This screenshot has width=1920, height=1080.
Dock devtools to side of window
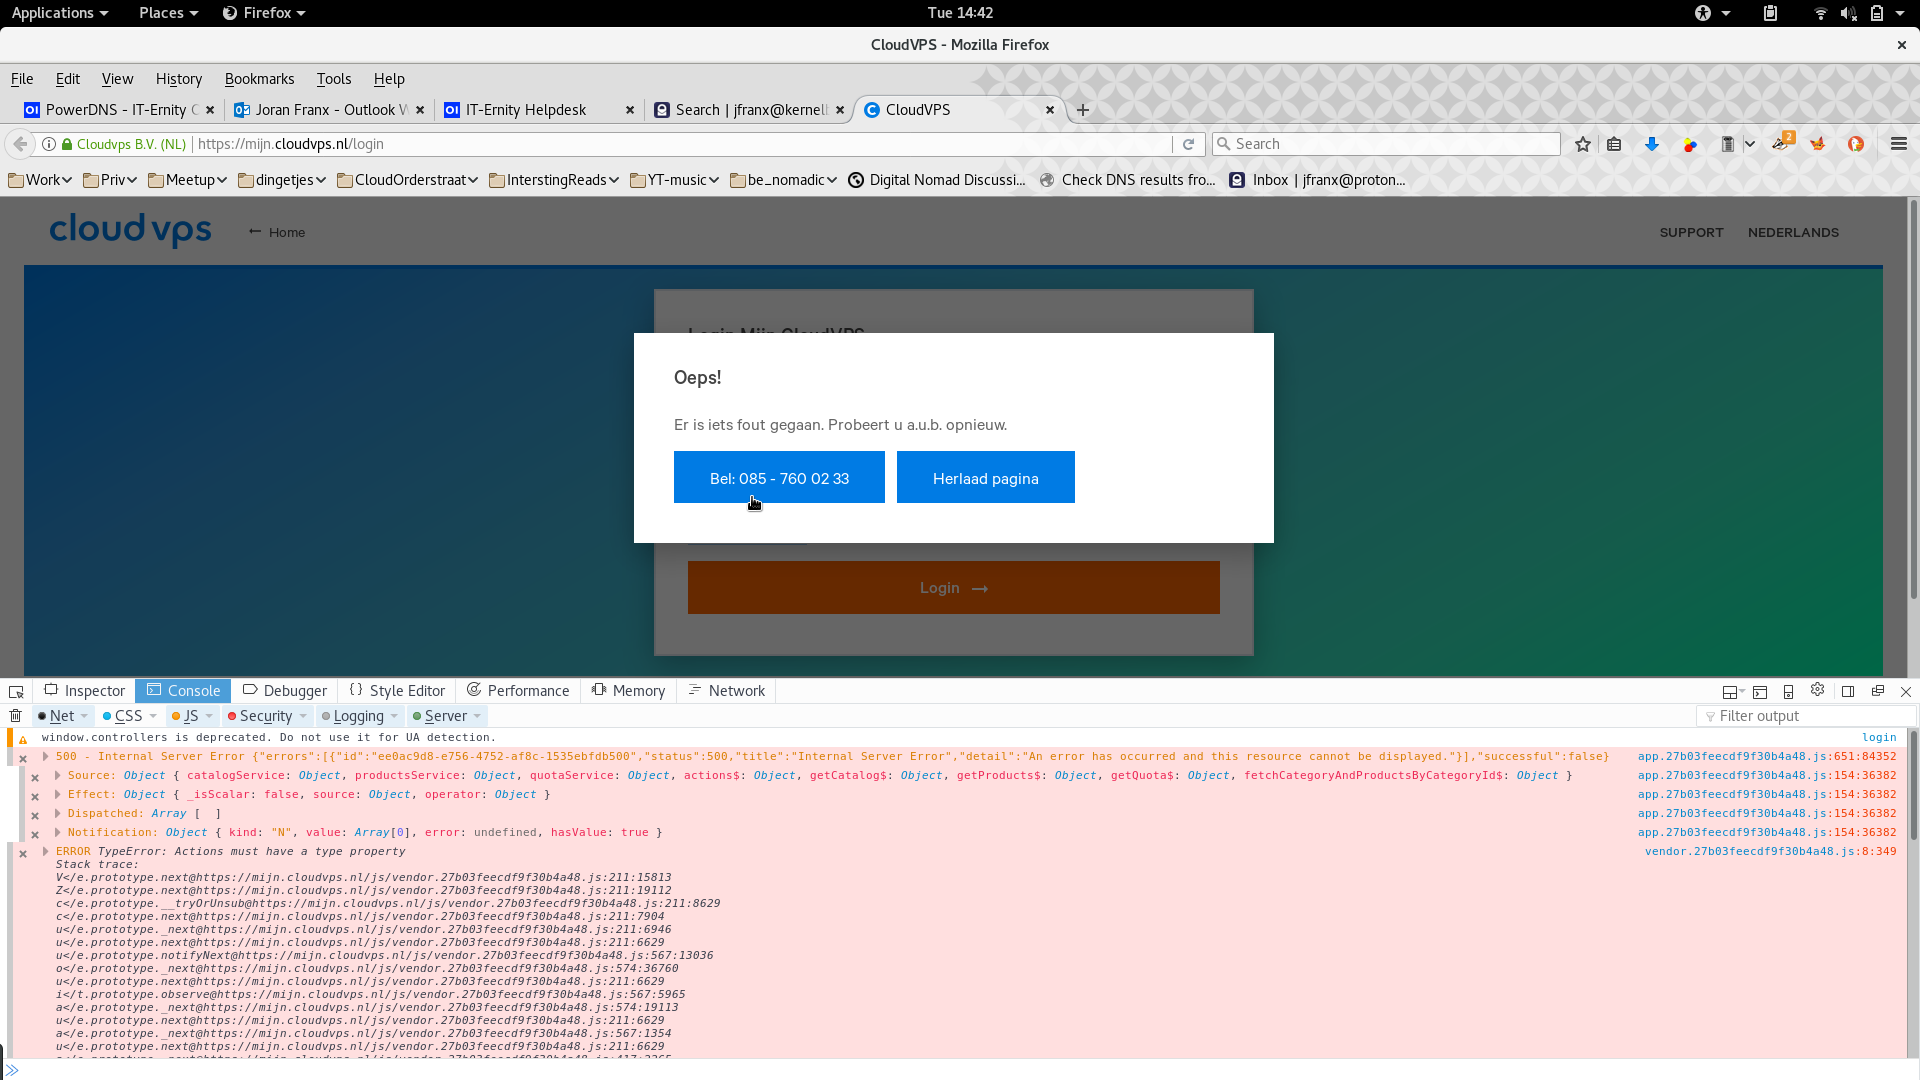(x=1848, y=691)
